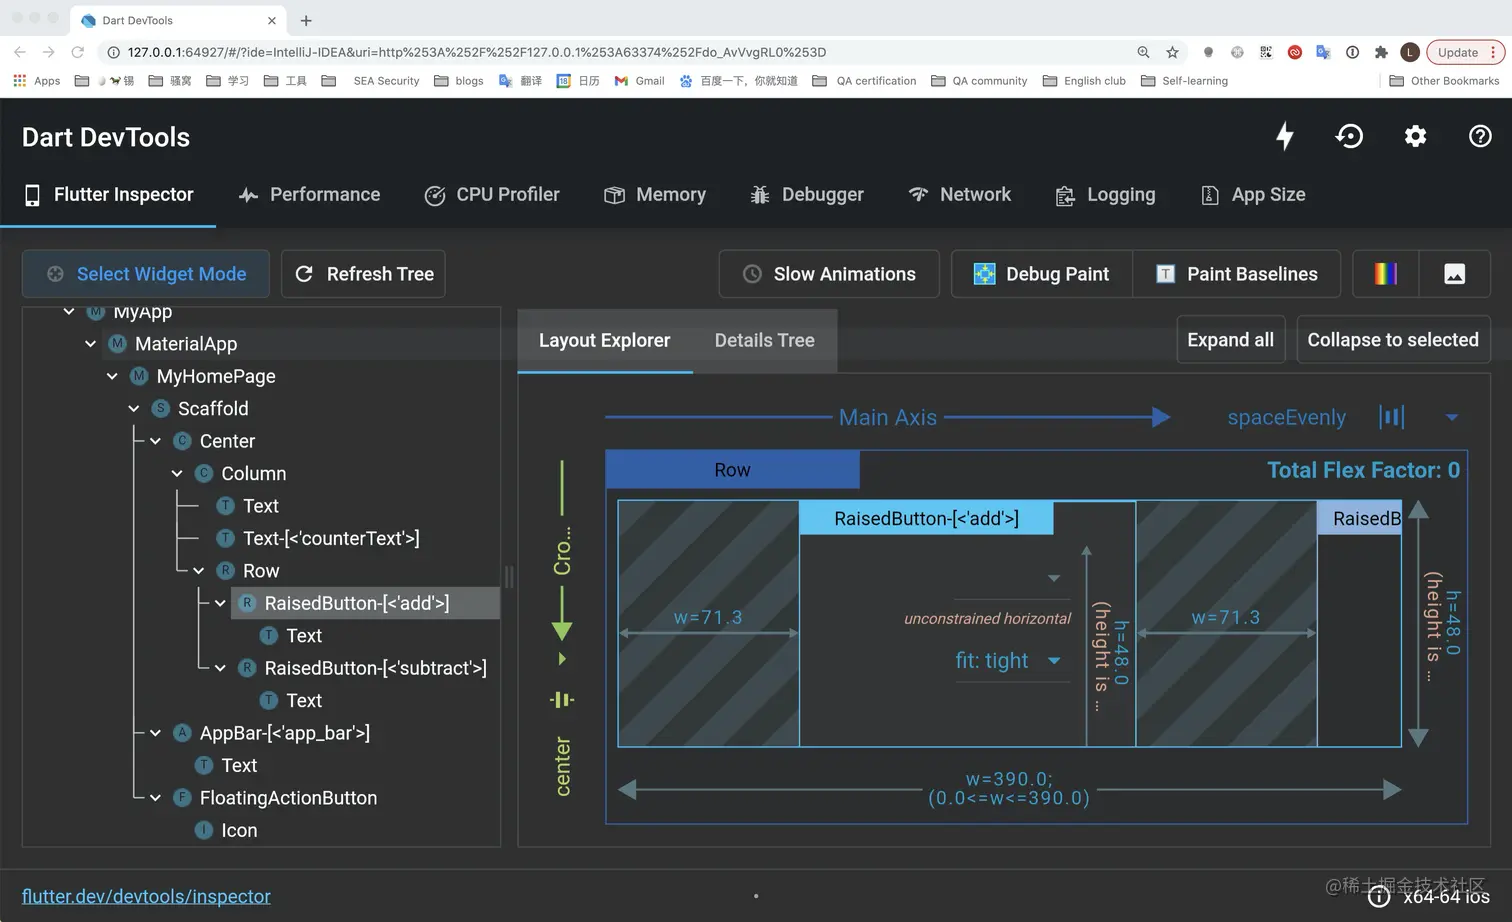Reload the browser page
1512x922 pixels.
[x=78, y=52]
